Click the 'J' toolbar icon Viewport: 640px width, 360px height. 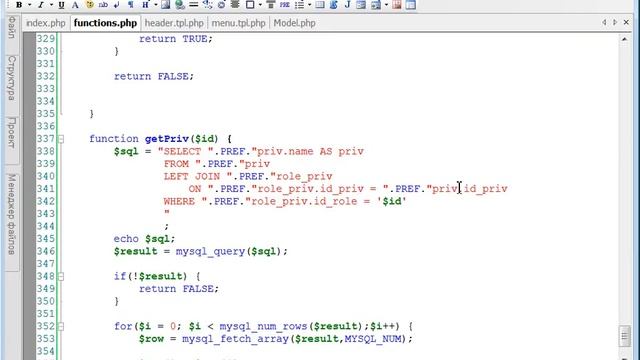[x=348, y=5]
